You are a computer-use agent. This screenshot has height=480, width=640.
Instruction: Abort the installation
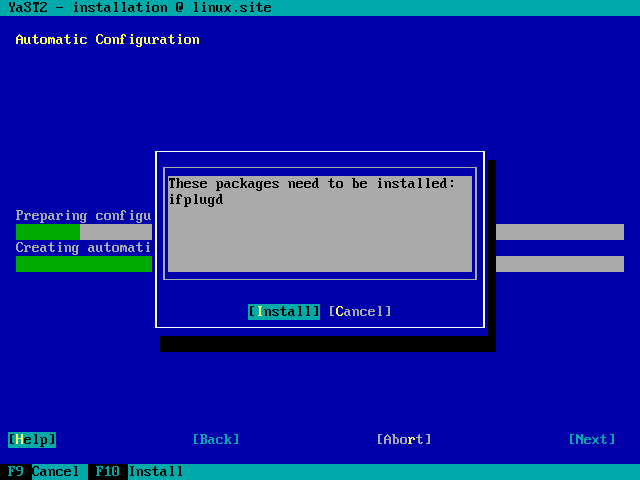tap(404, 440)
